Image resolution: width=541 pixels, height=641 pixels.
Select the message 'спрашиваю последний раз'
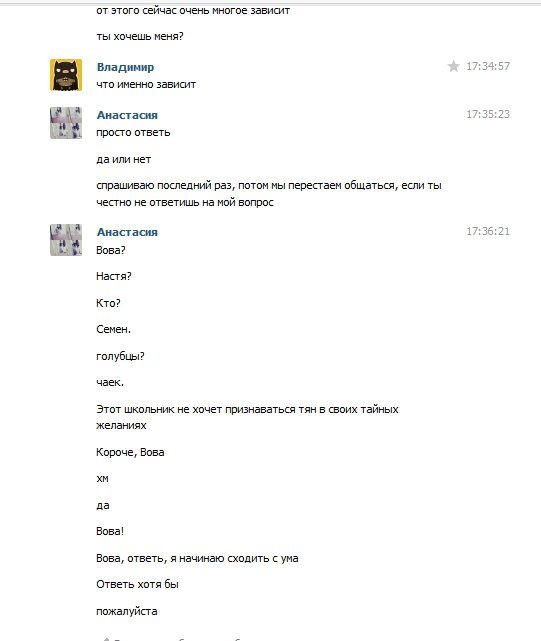269,194
